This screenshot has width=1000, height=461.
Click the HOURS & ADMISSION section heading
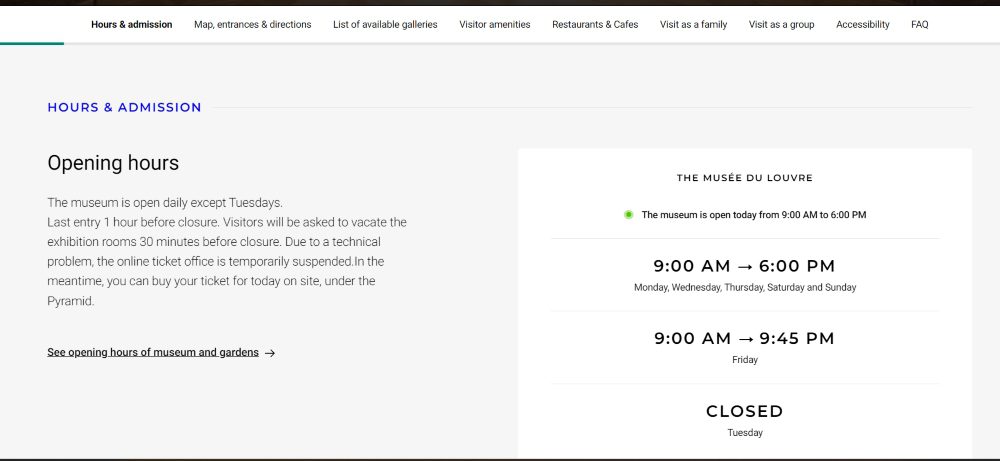pos(124,108)
